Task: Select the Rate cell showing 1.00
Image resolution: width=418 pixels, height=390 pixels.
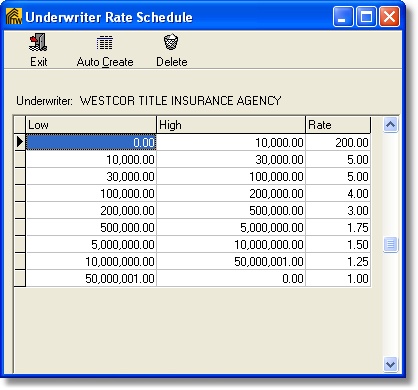Action: [338, 278]
